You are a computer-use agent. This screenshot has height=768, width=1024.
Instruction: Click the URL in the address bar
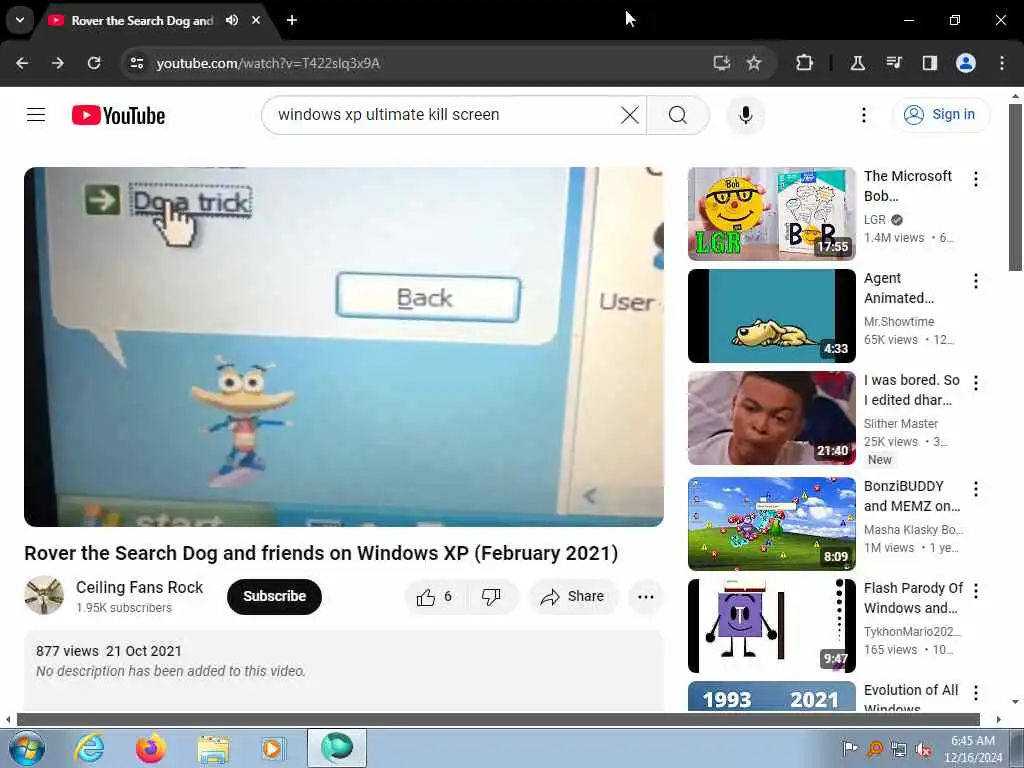pyautogui.click(x=268, y=63)
